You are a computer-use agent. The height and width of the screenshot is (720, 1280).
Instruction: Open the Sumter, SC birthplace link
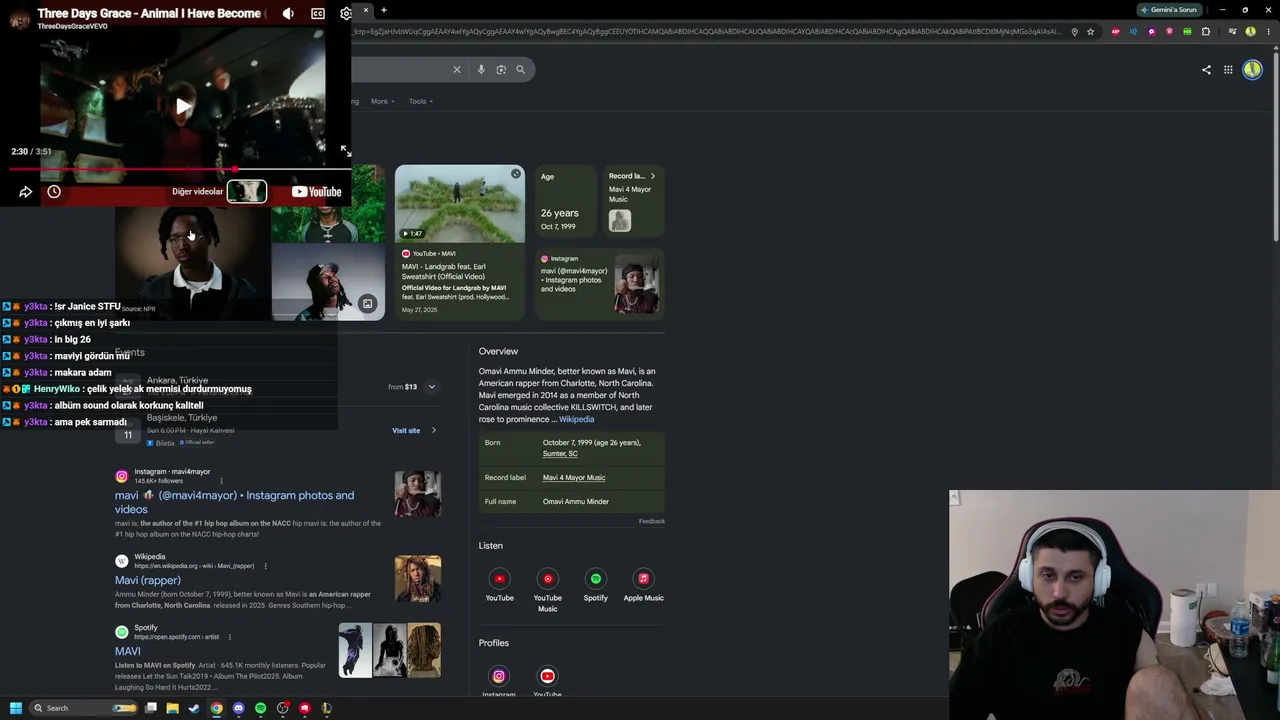coord(560,454)
